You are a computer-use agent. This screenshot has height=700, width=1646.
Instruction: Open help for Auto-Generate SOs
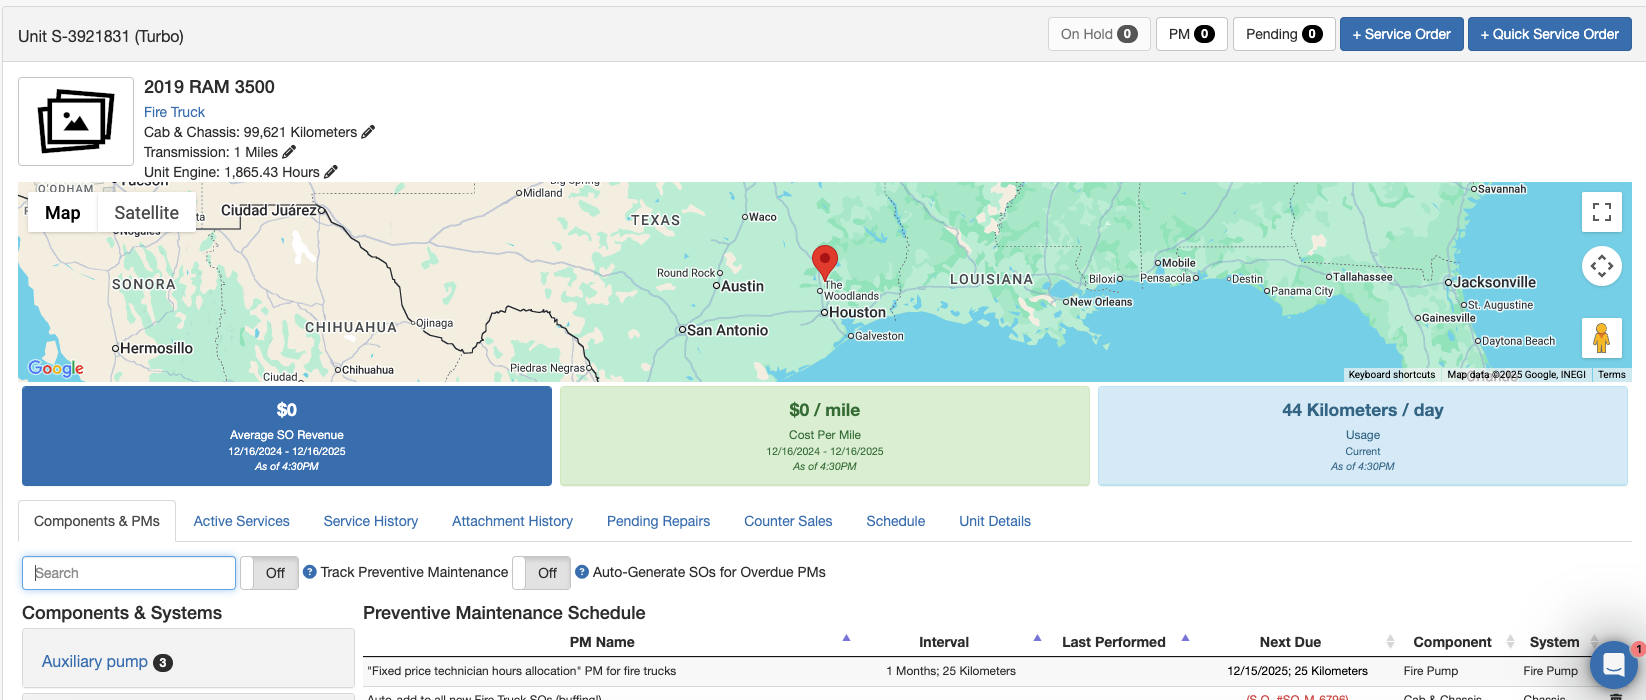(582, 572)
